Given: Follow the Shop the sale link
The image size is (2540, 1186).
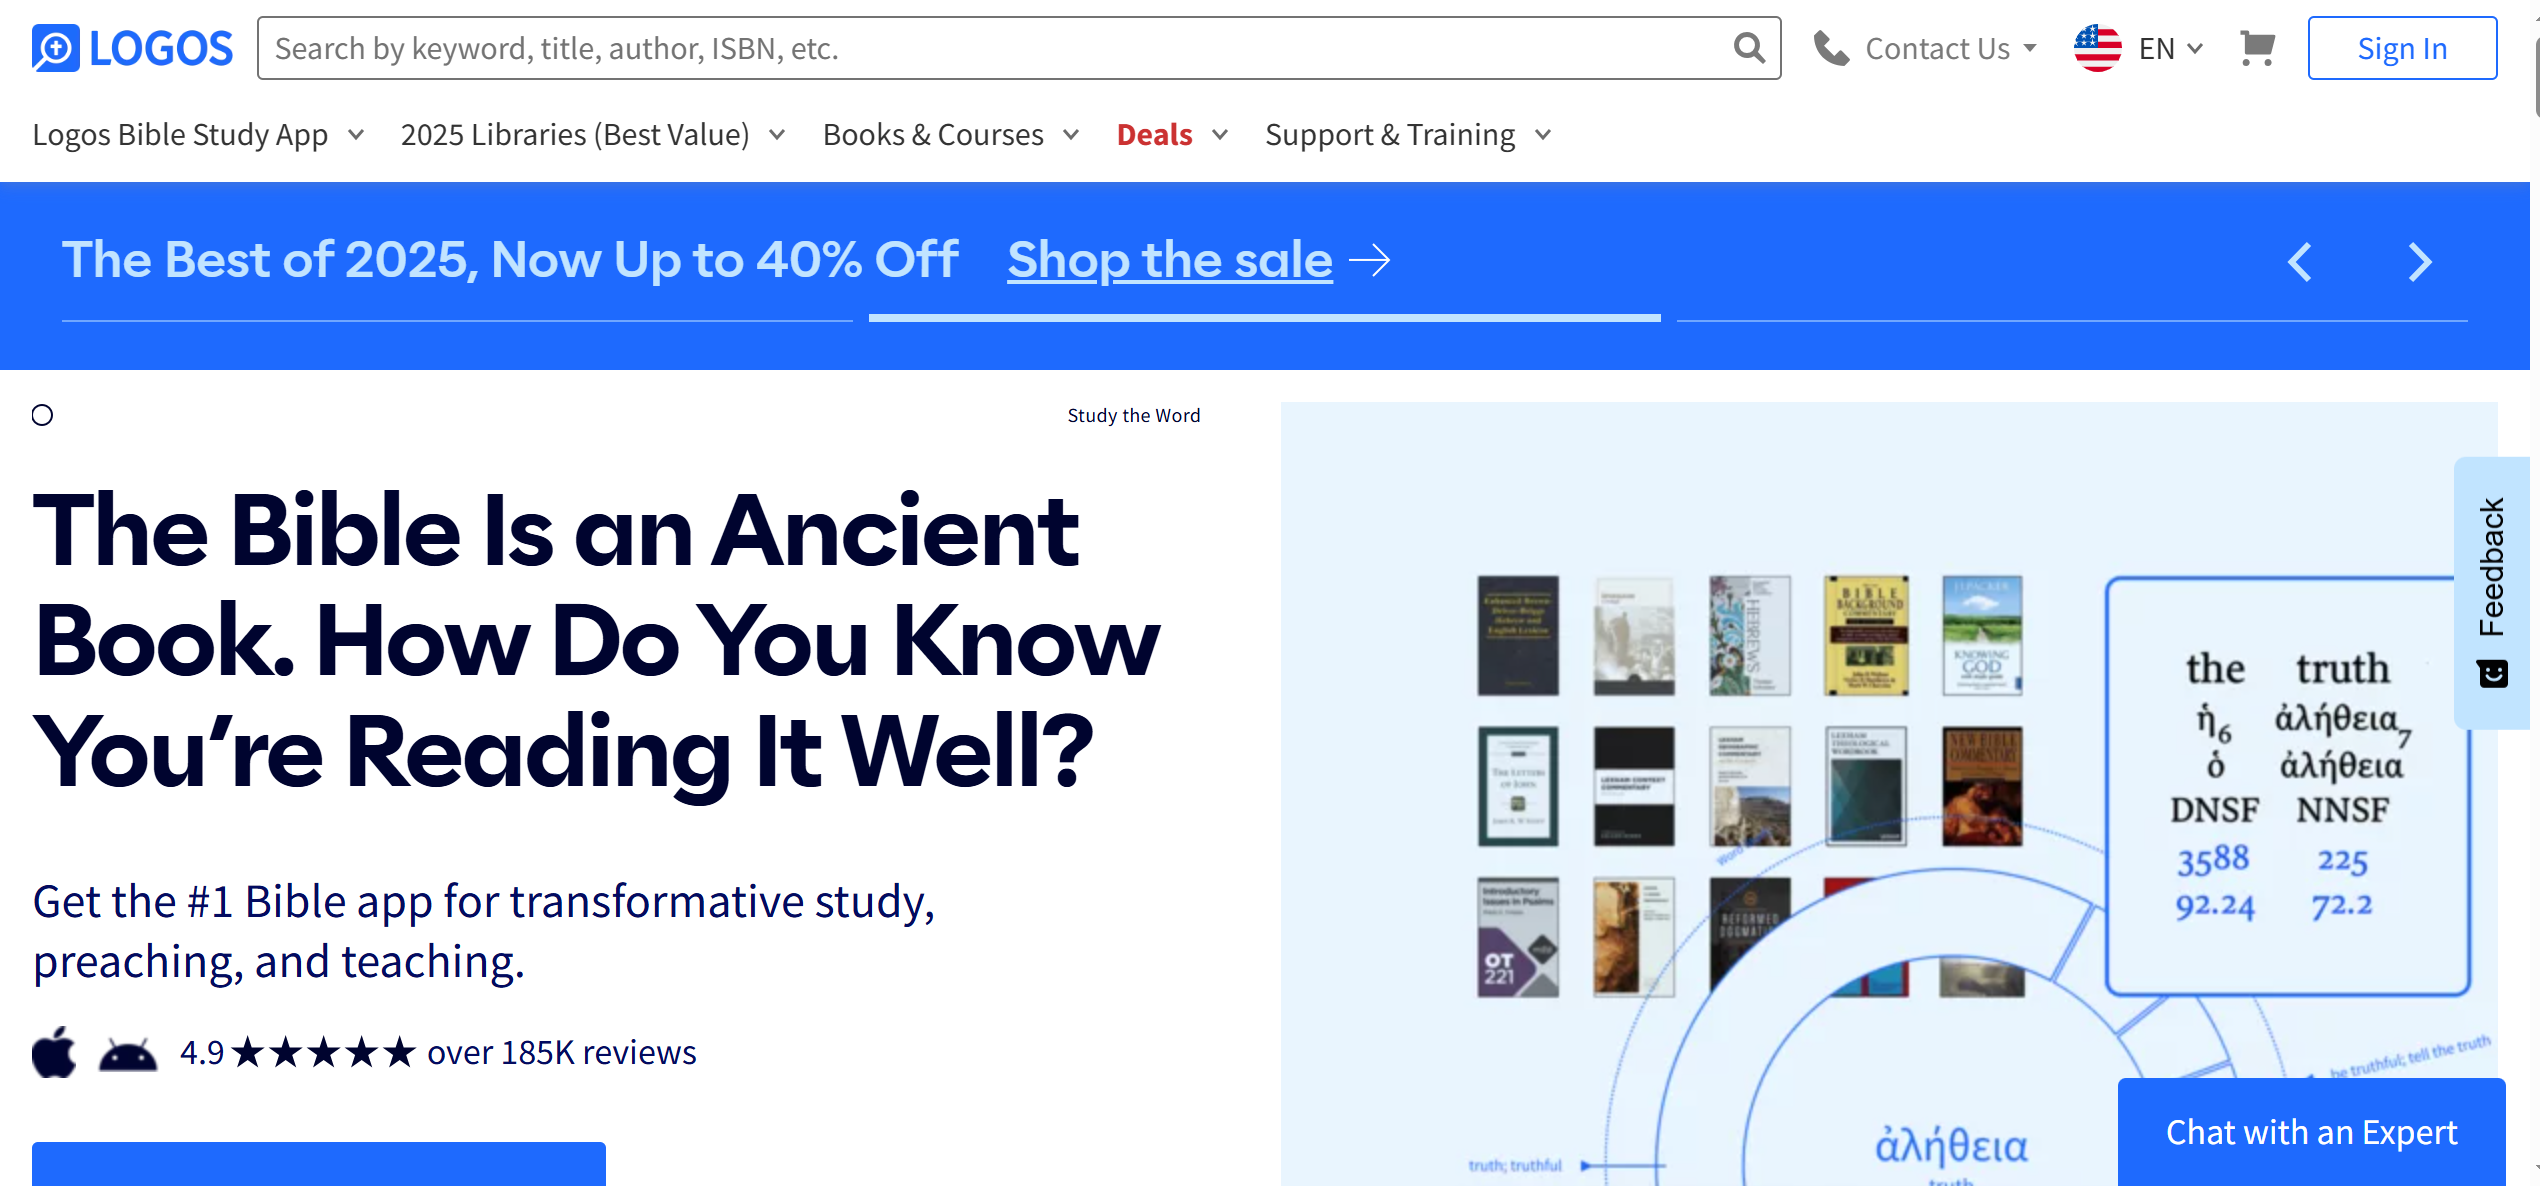Looking at the screenshot, I should coord(1169,260).
